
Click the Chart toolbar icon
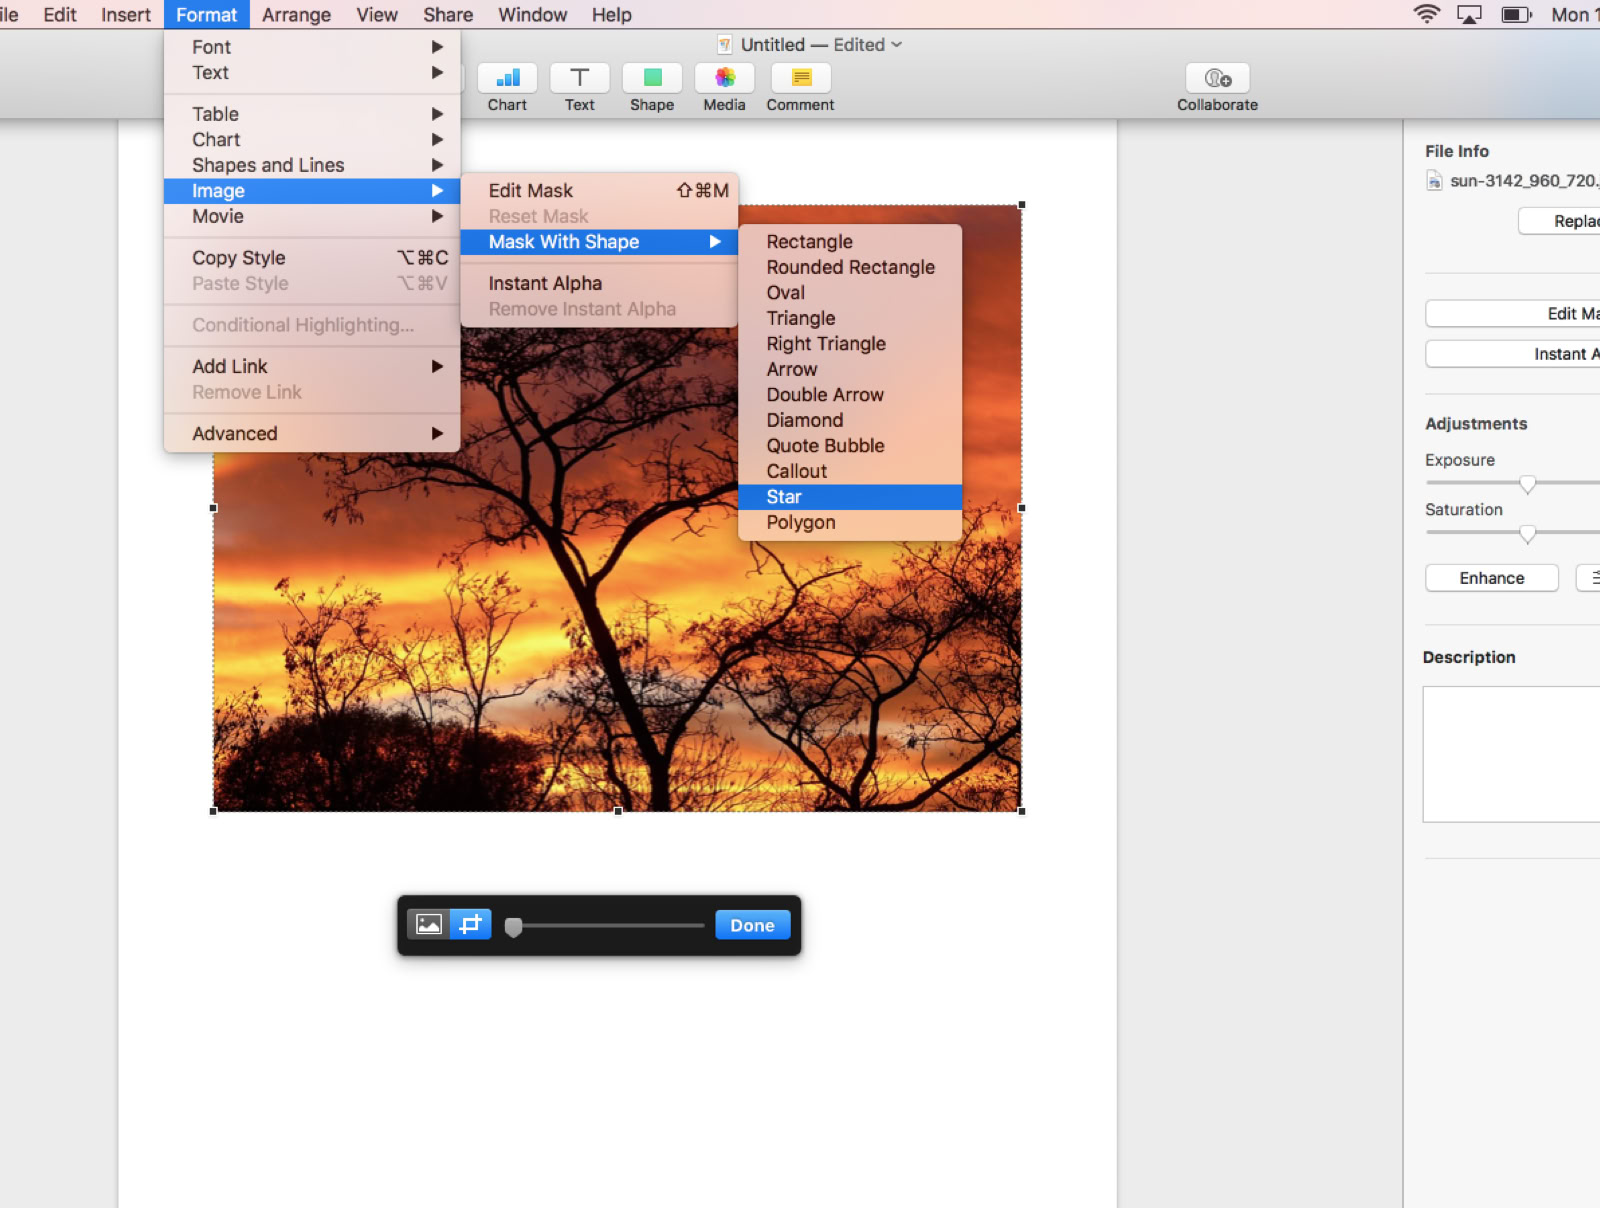click(507, 79)
